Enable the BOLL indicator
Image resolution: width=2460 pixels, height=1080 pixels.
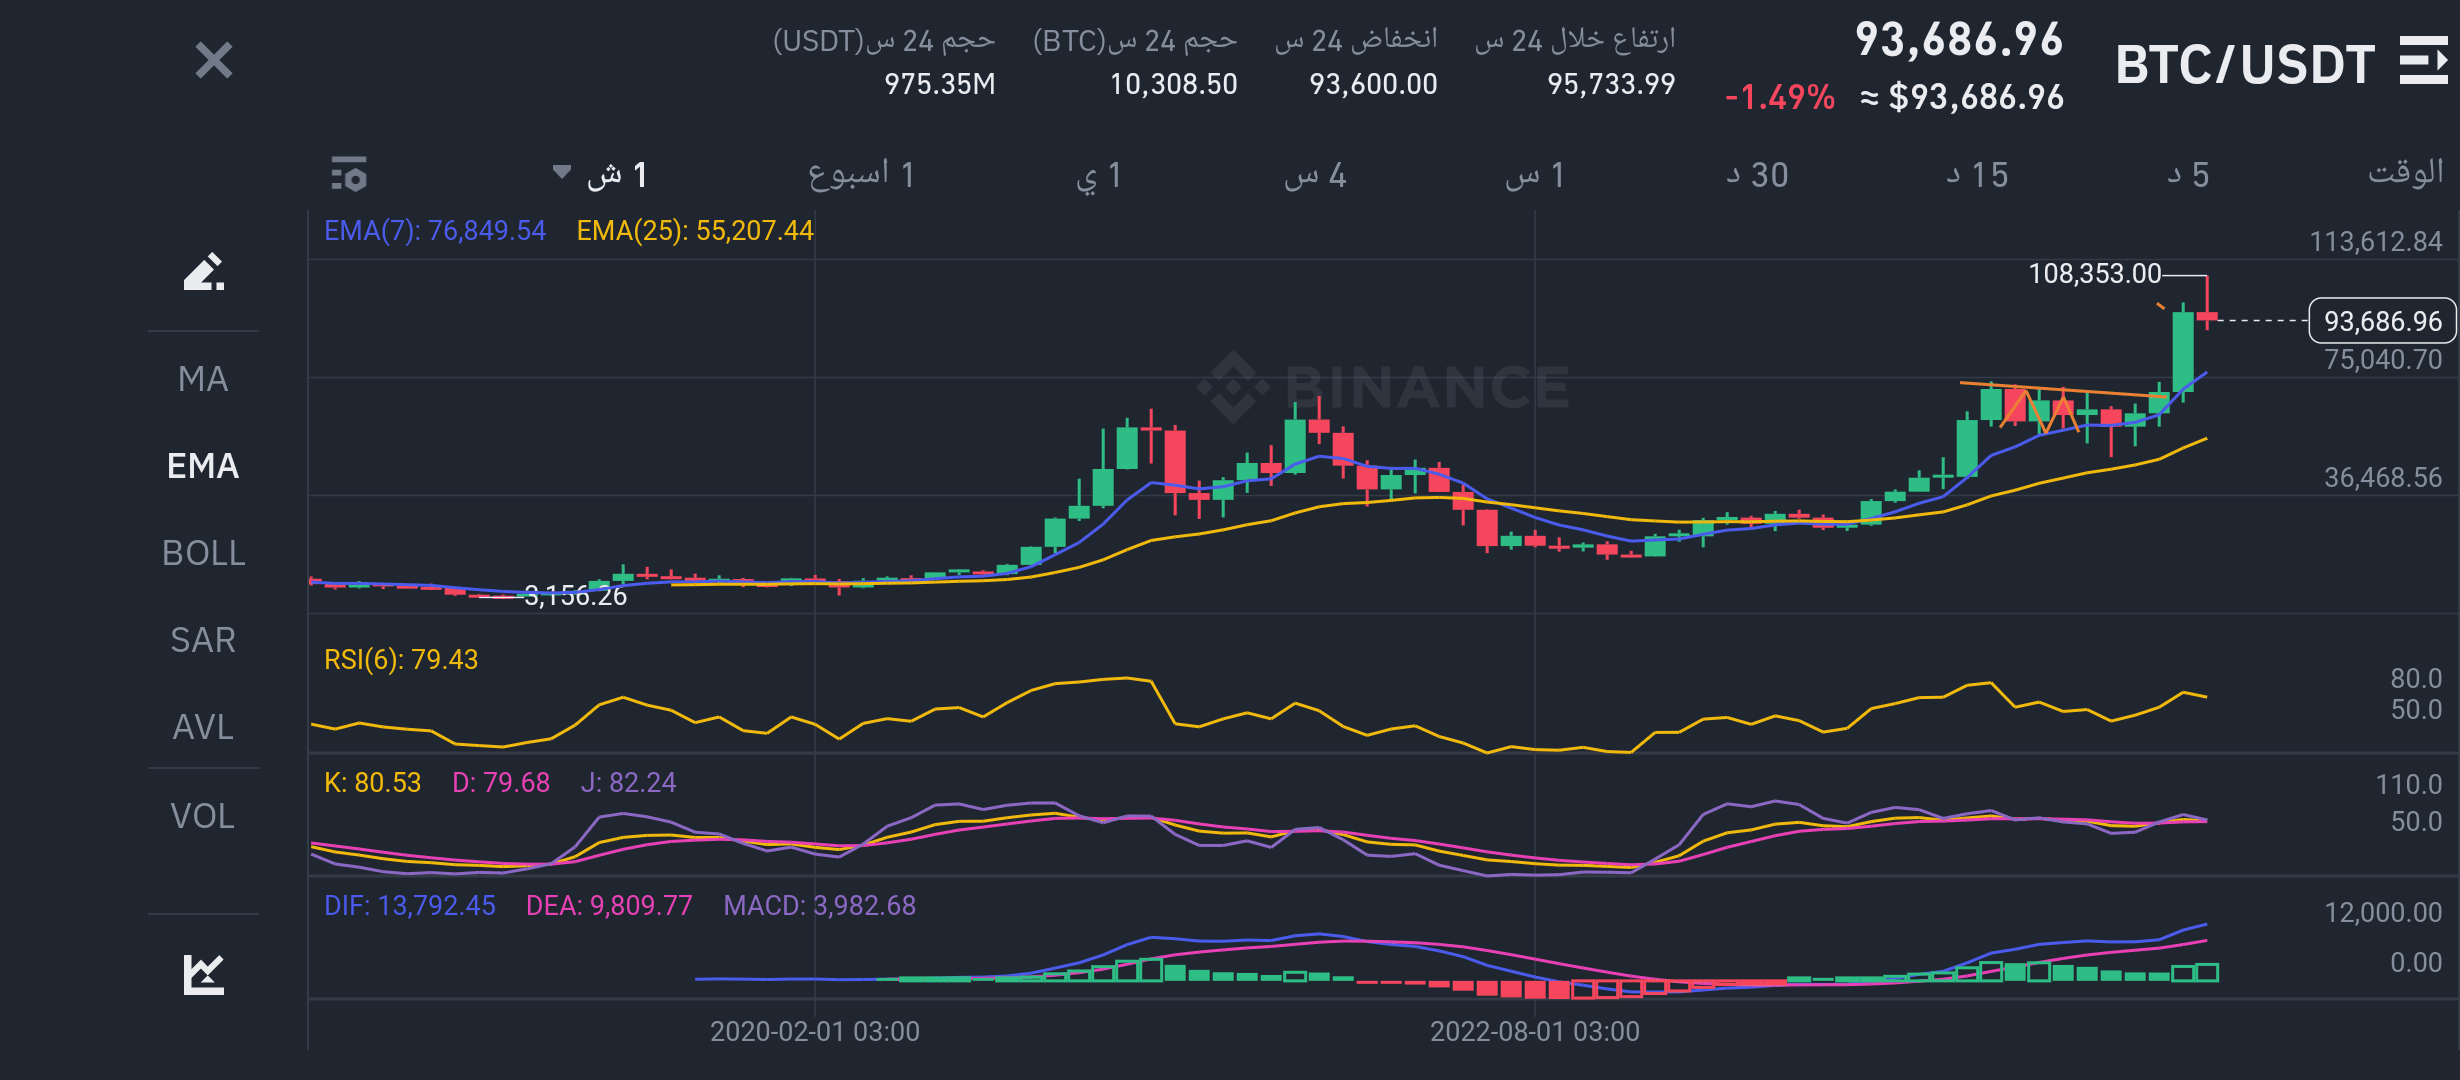pos(203,553)
